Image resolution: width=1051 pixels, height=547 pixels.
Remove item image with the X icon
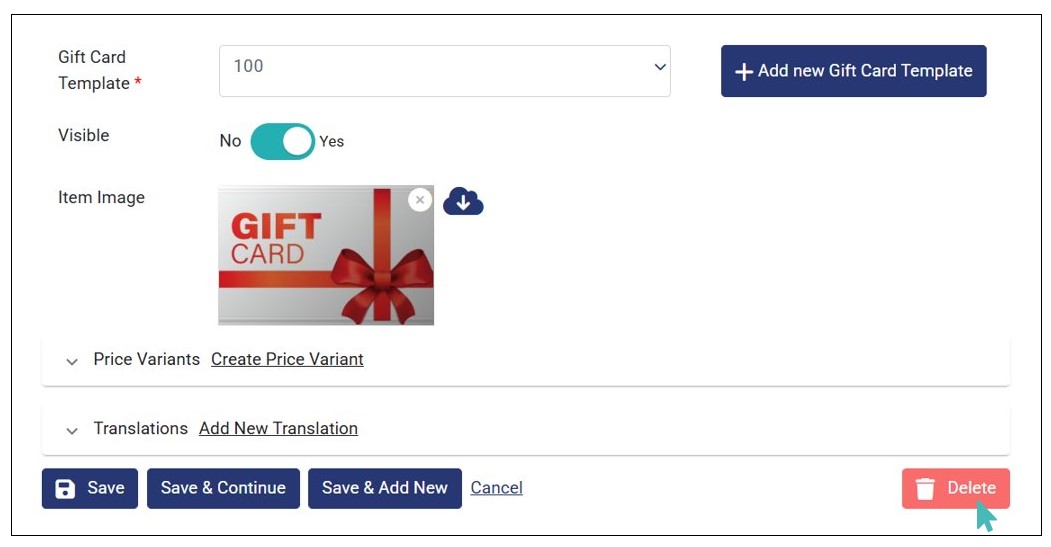420,200
